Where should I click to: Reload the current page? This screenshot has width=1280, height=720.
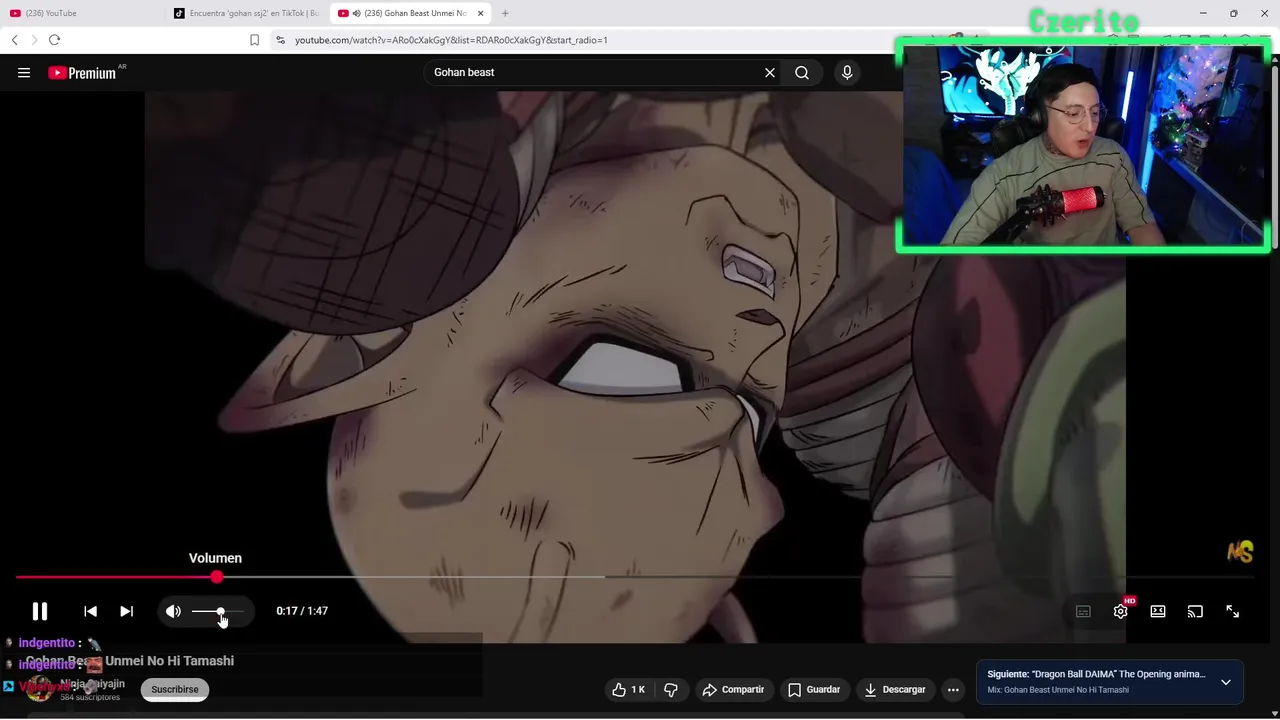[54, 40]
